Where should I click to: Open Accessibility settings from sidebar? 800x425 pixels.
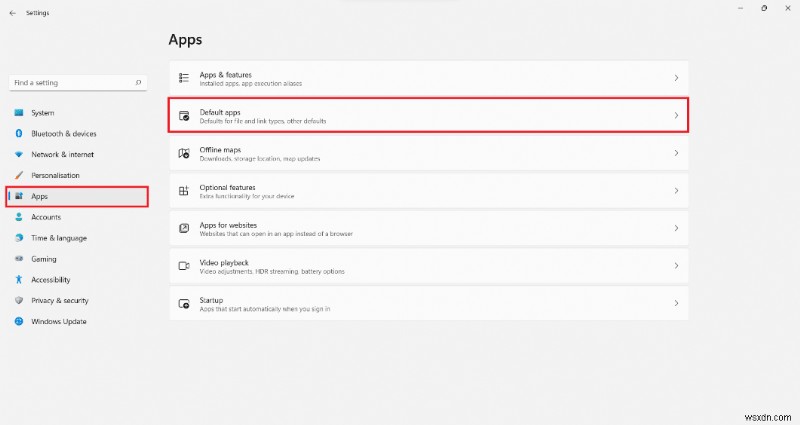click(x=52, y=280)
